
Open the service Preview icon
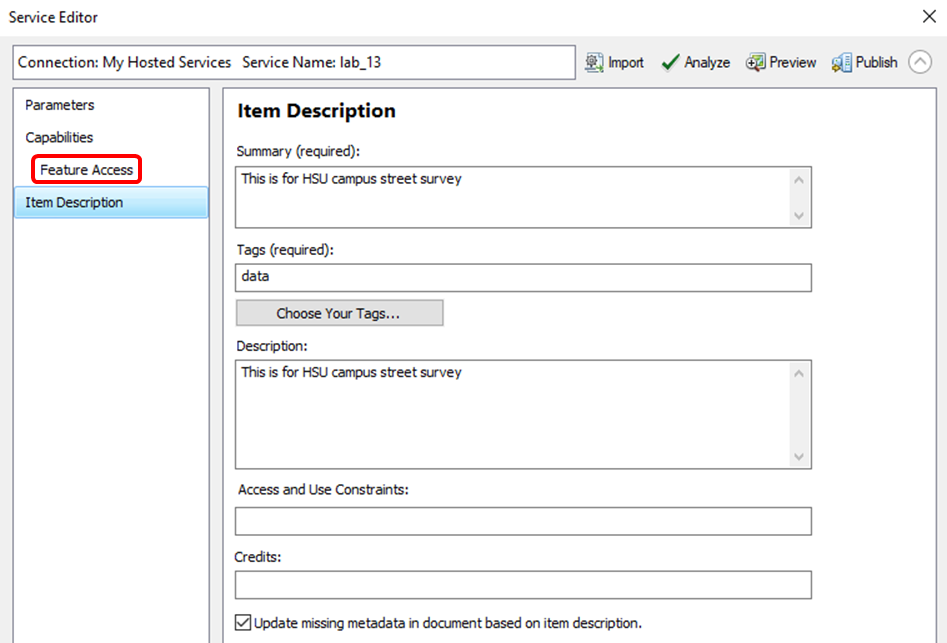click(x=756, y=62)
